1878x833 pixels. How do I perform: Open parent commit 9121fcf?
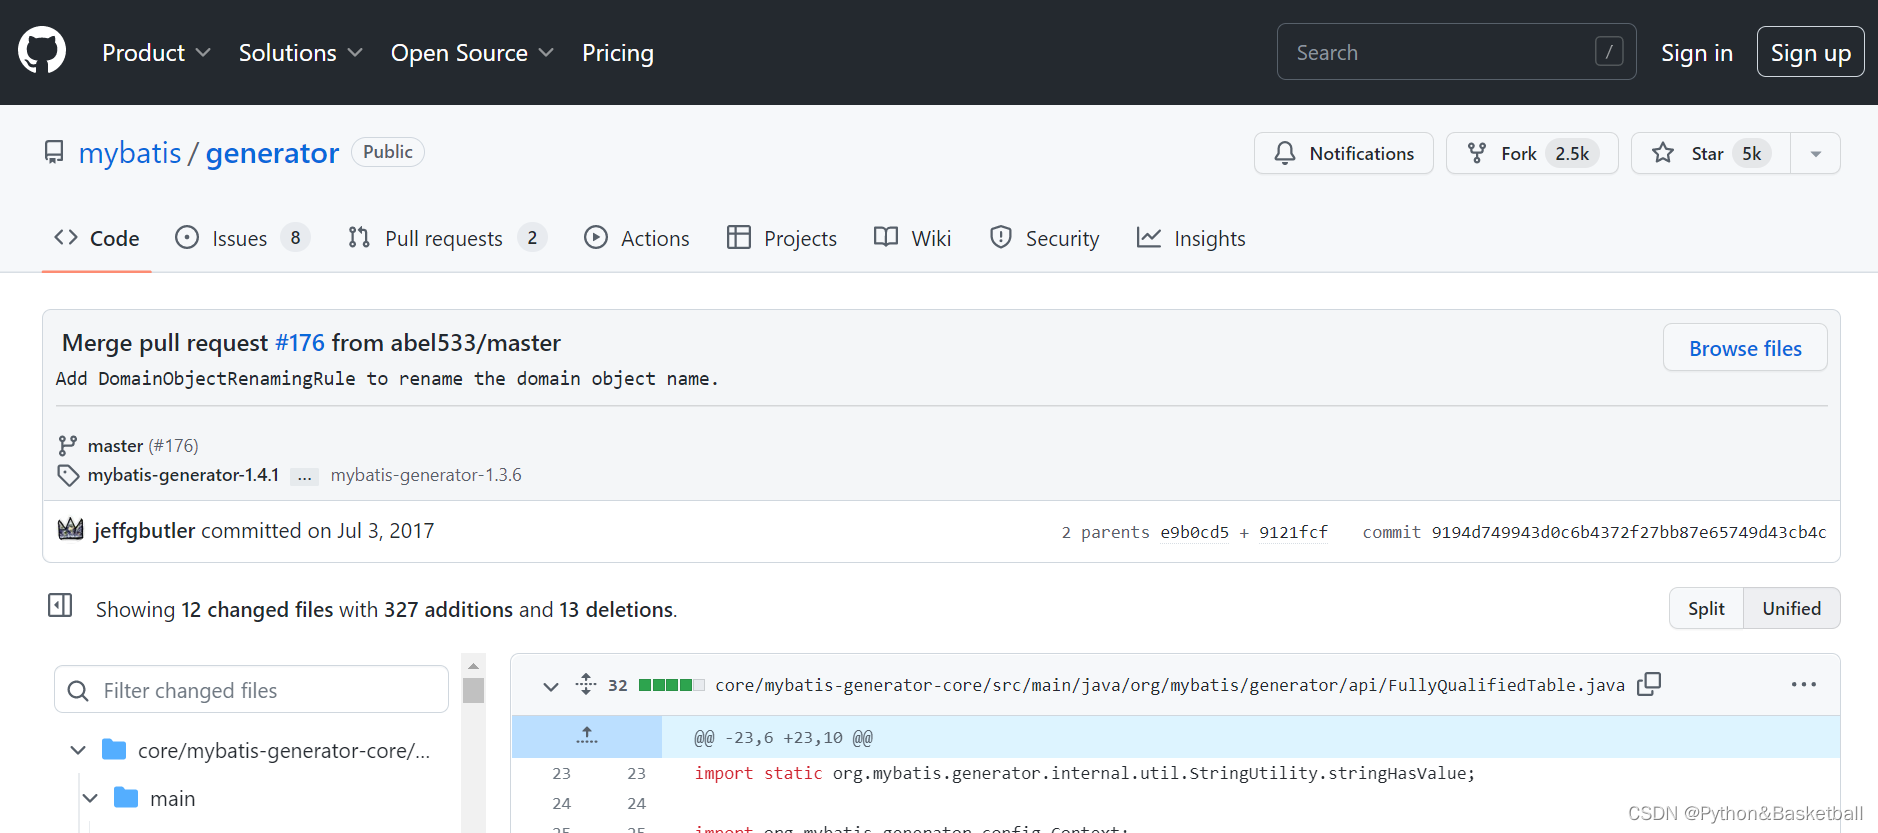pyautogui.click(x=1293, y=532)
